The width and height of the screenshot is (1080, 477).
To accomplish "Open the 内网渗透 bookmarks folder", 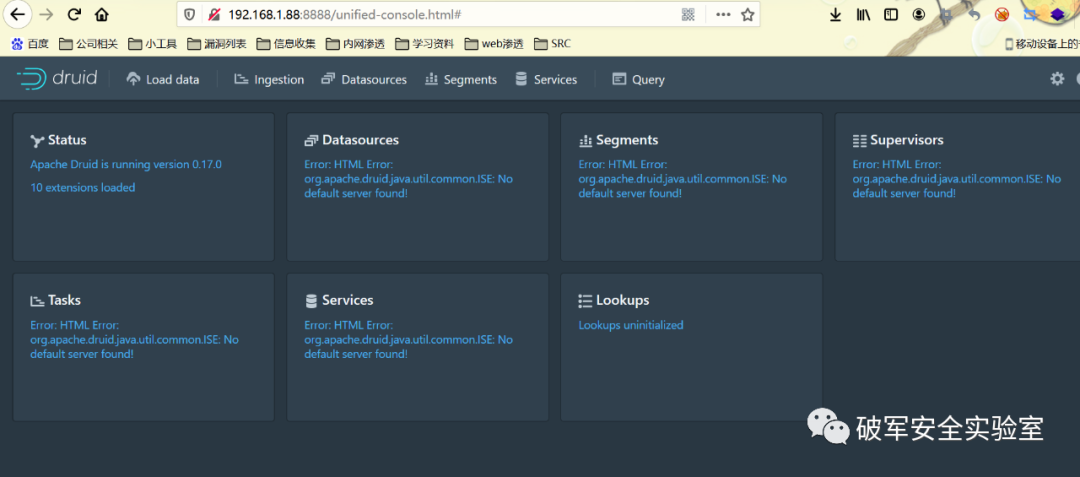I will [355, 44].
